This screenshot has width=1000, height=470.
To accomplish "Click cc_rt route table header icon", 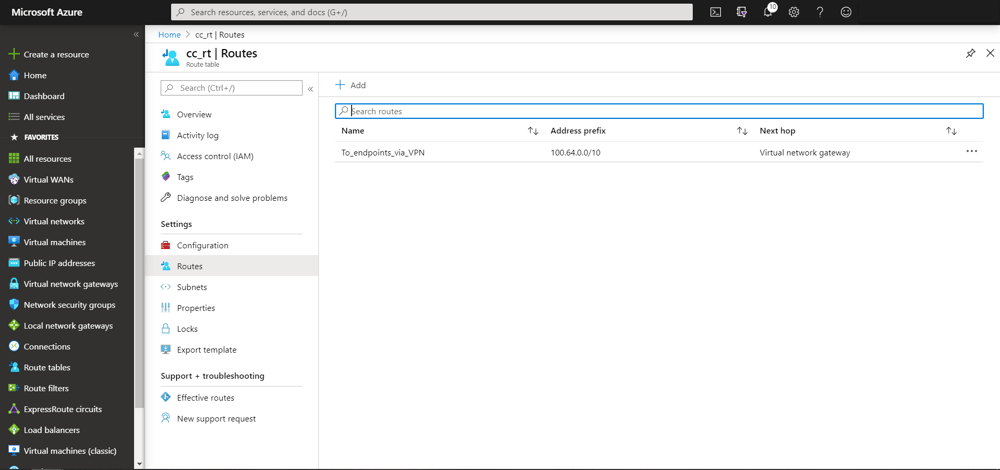I will point(172,57).
